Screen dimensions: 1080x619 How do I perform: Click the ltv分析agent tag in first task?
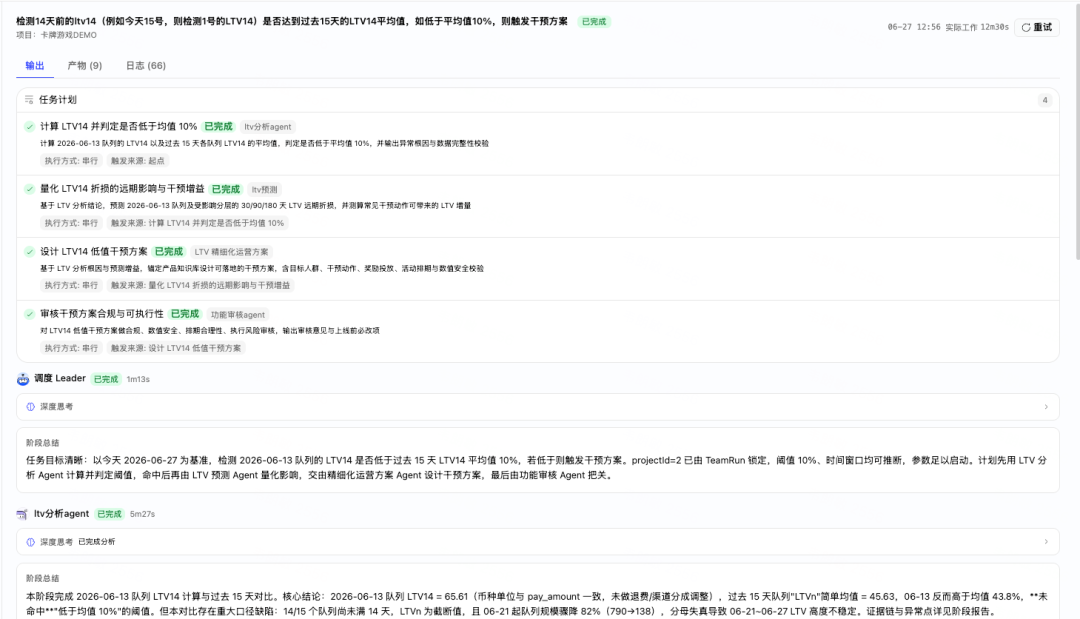click(x=267, y=127)
